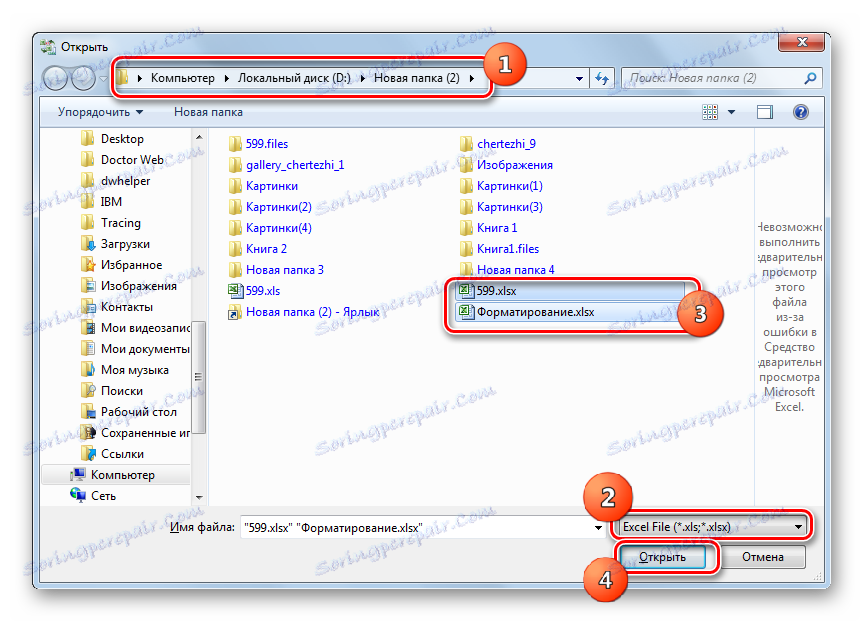Toggle the preview pane icon

[765, 112]
